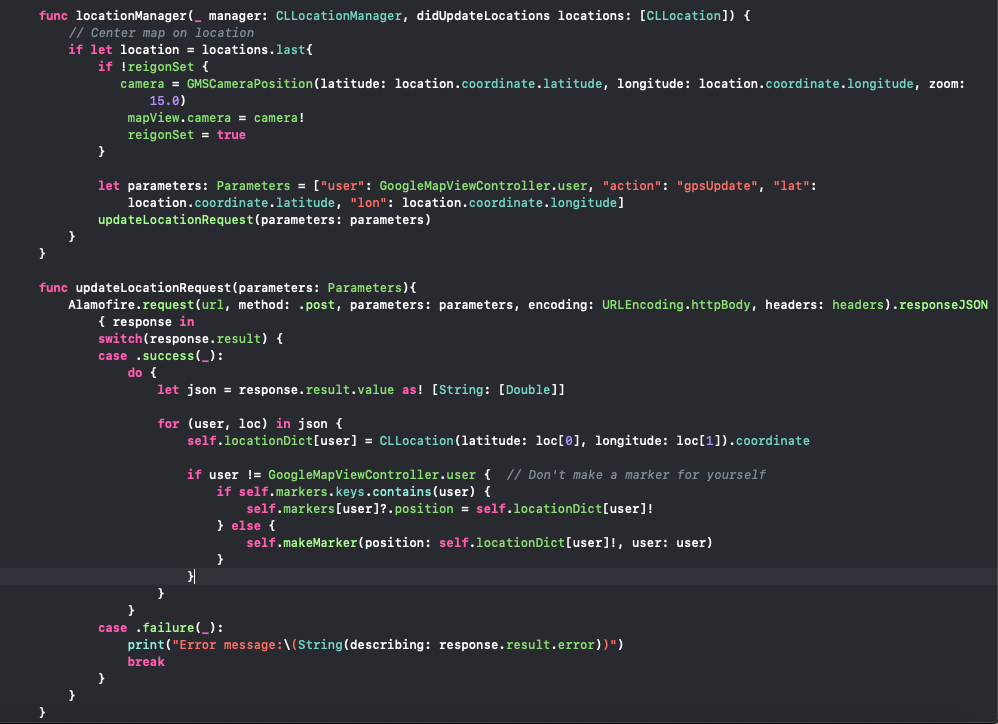Click the 'func locationManager' declaration name
This screenshot has height=724, width=998.
point(131,15)
